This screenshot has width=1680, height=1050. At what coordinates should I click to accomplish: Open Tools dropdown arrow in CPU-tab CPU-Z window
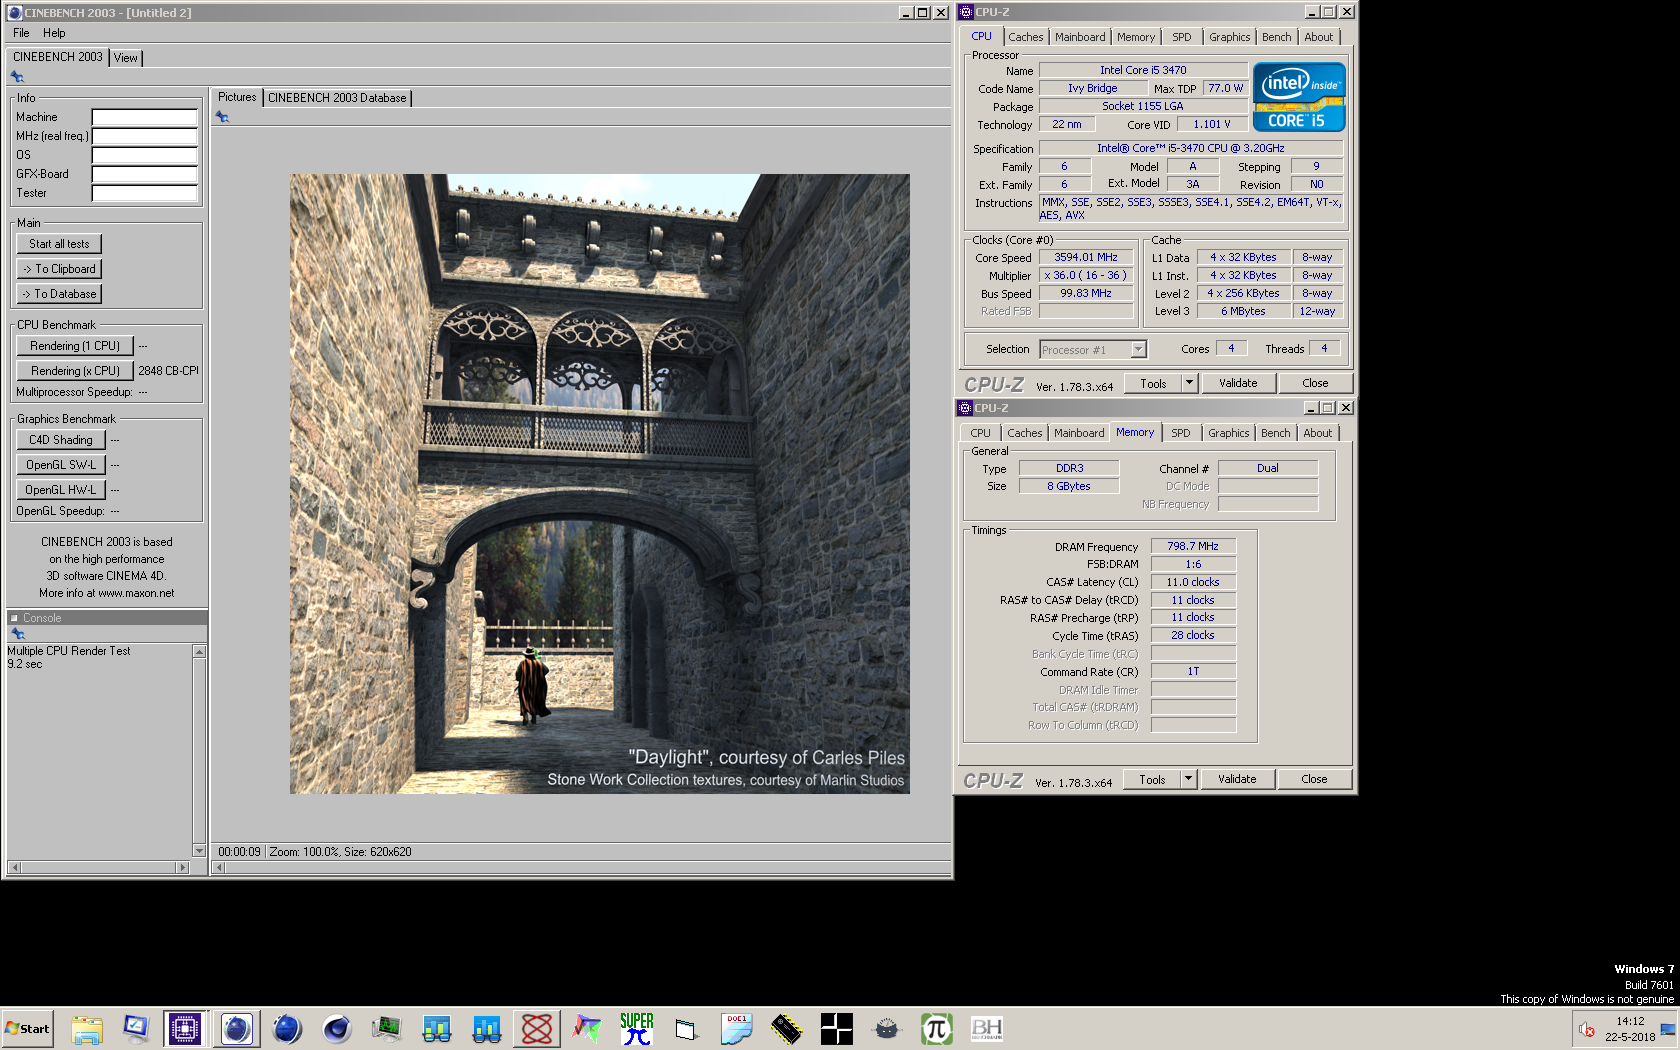tap(1189, 383)
